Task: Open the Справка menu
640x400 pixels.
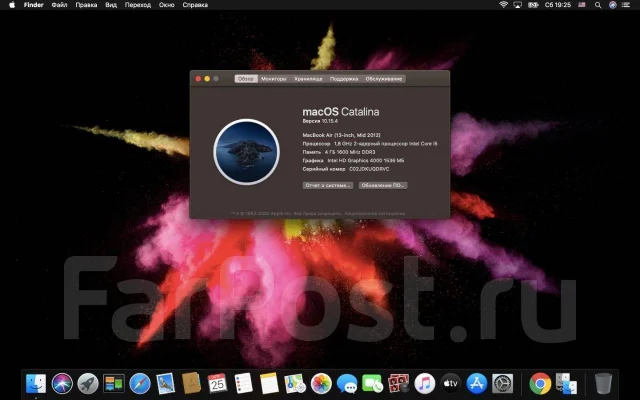Action: click(195, 5)
